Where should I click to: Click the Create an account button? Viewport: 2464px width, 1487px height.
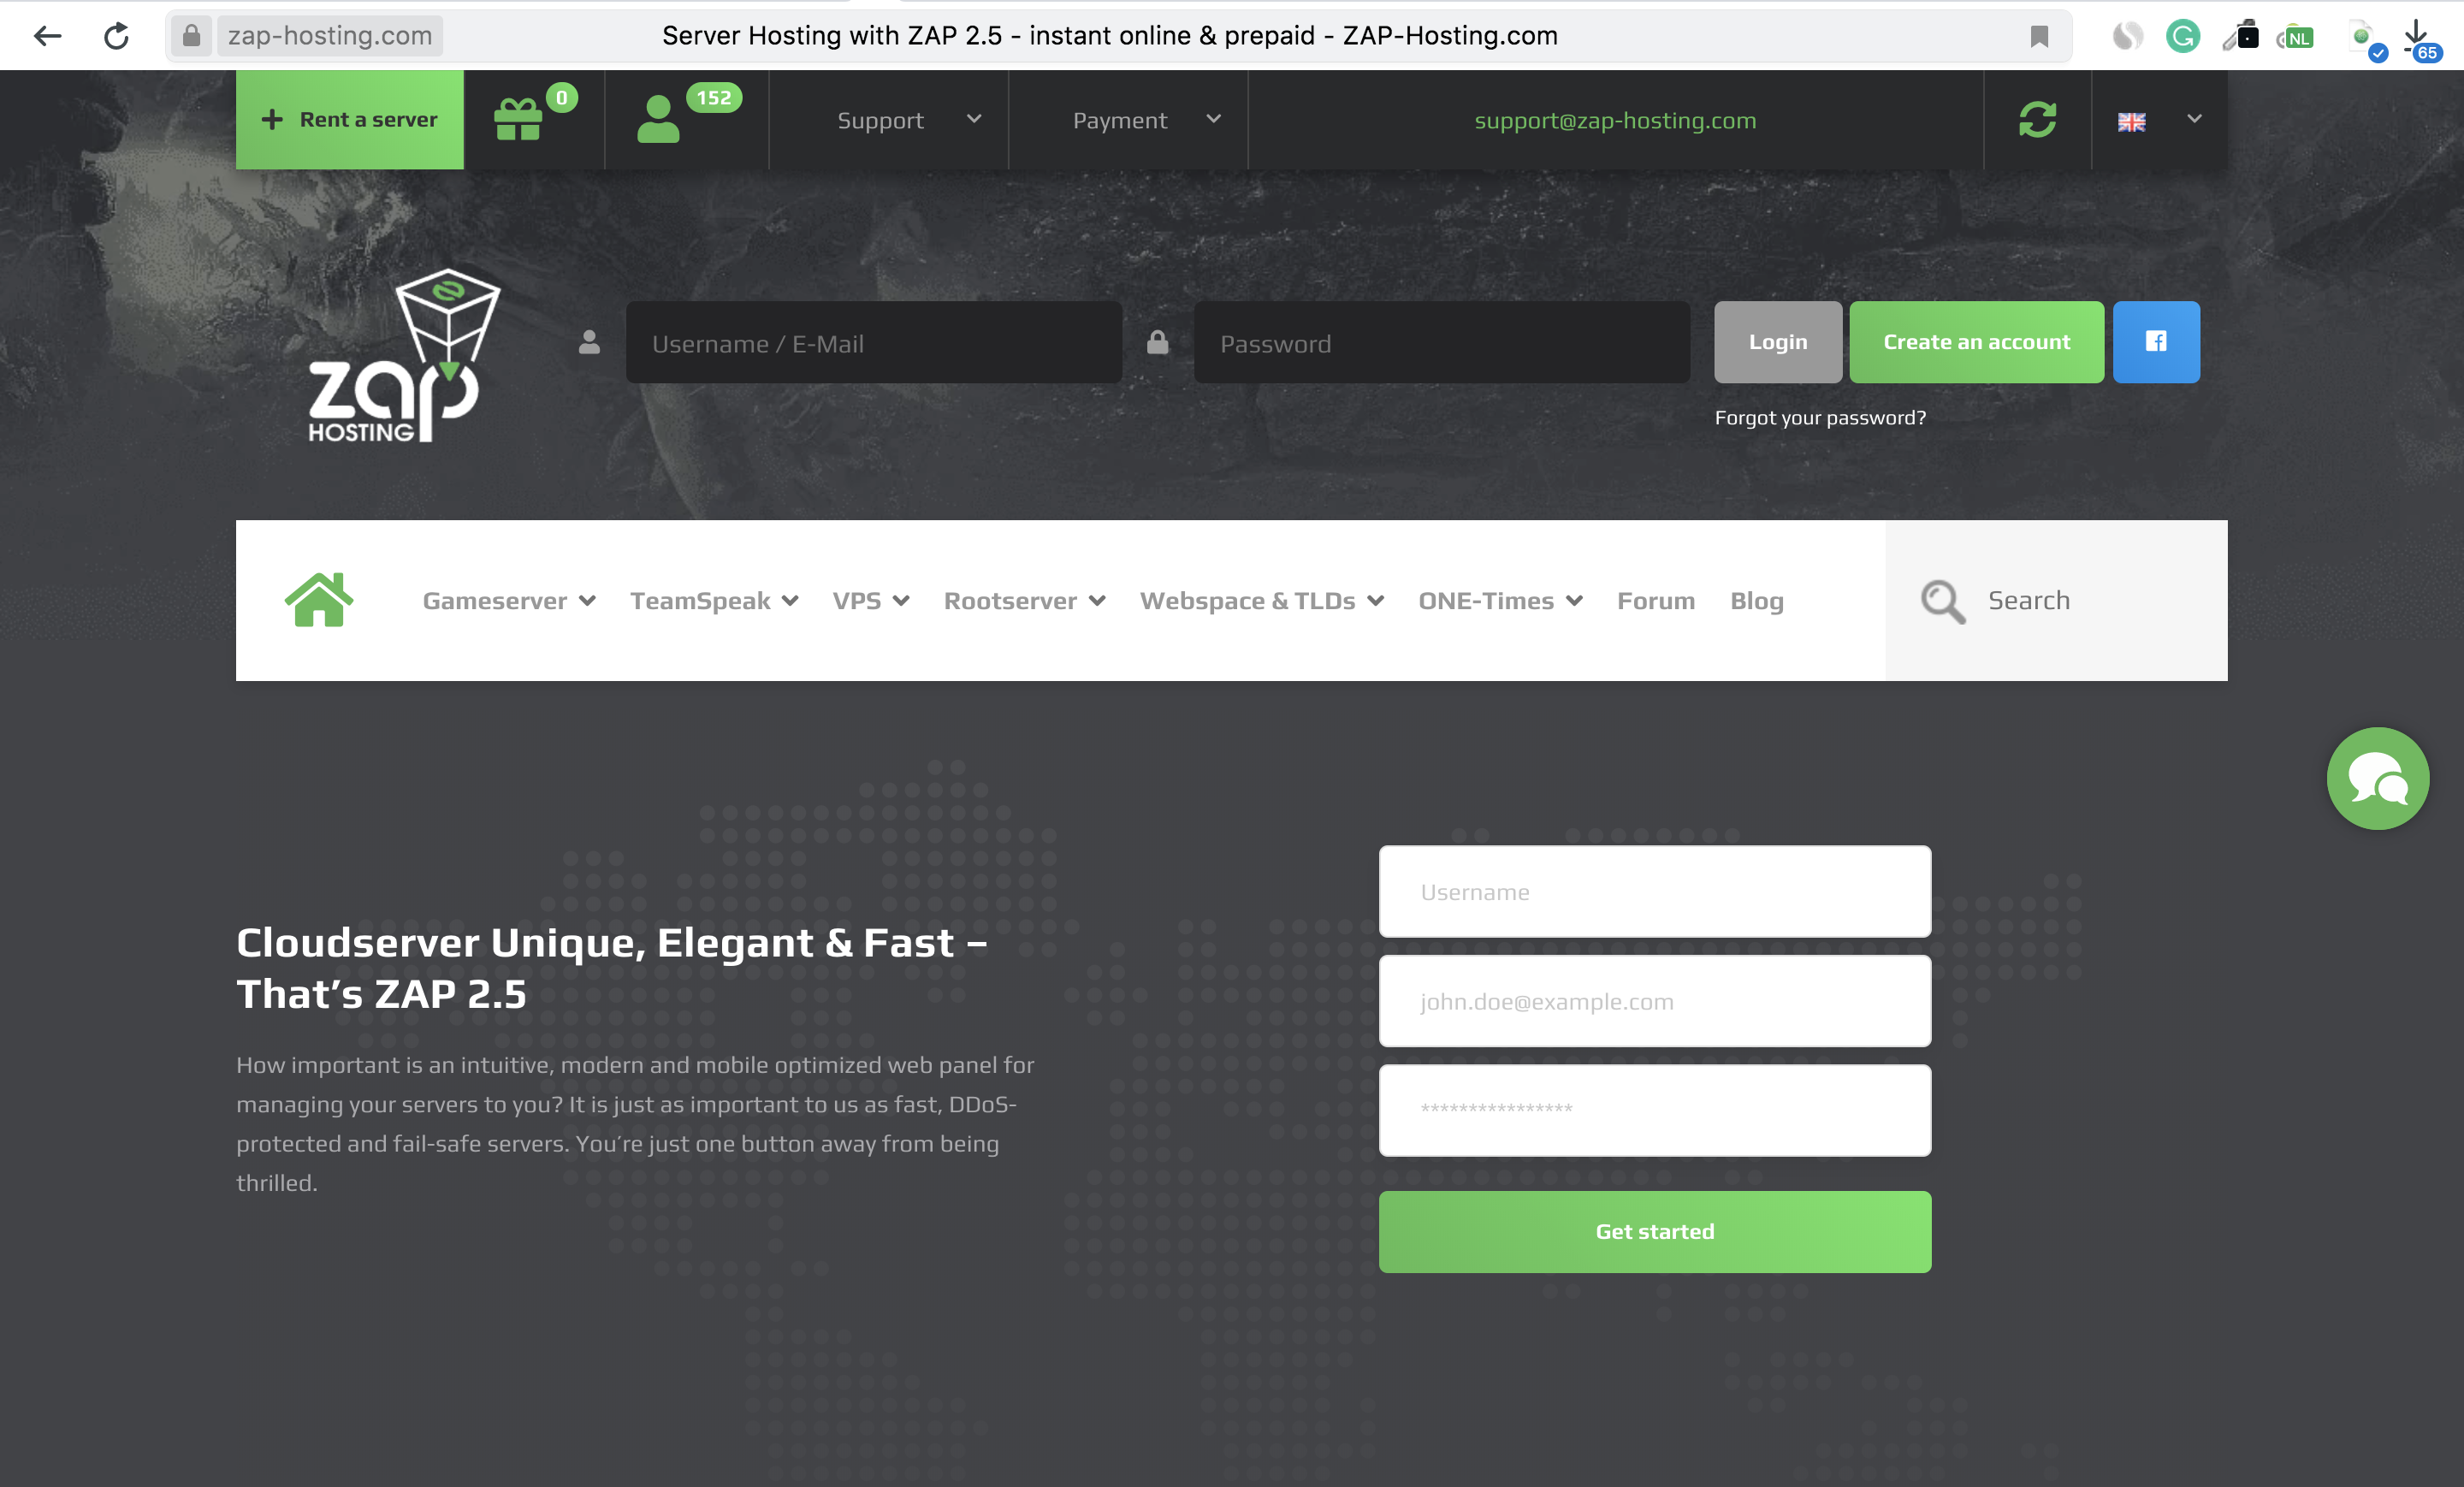[x=1976, y=341]
